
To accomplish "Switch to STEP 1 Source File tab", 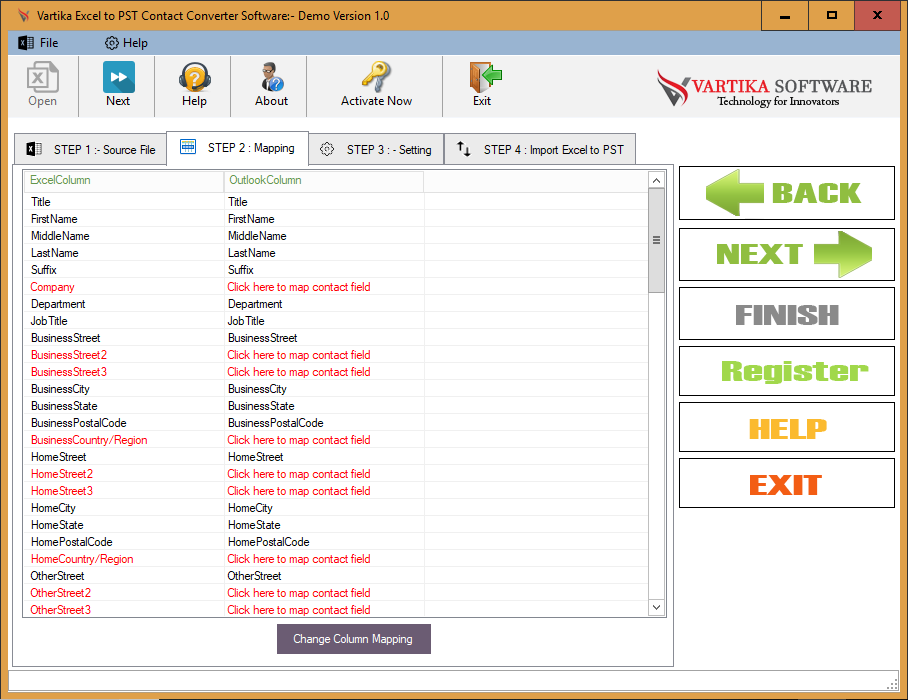I will [x=91, y=149].
